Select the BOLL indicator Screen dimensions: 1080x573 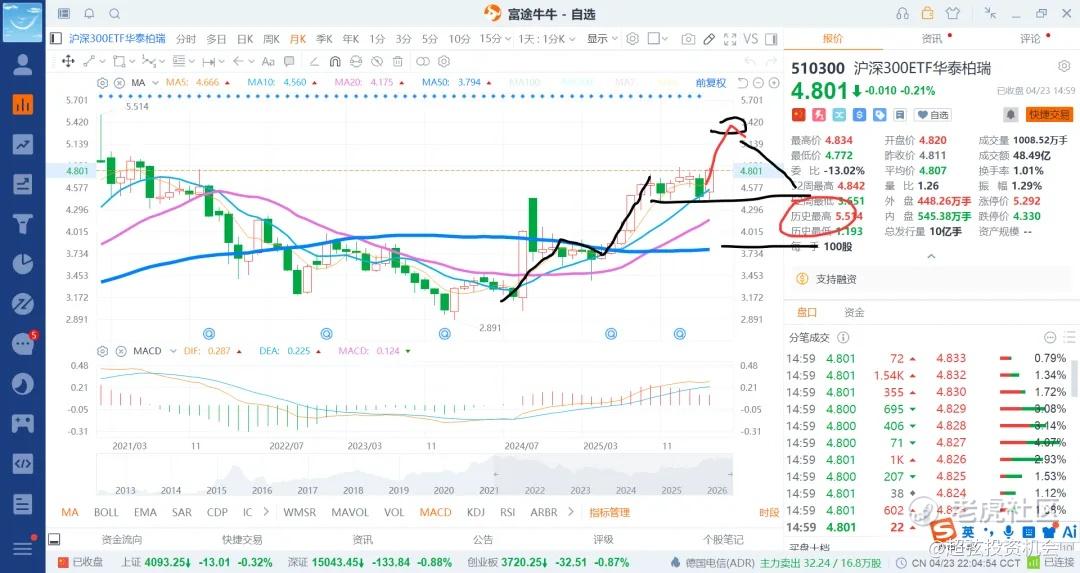click(x=106, y=512)
